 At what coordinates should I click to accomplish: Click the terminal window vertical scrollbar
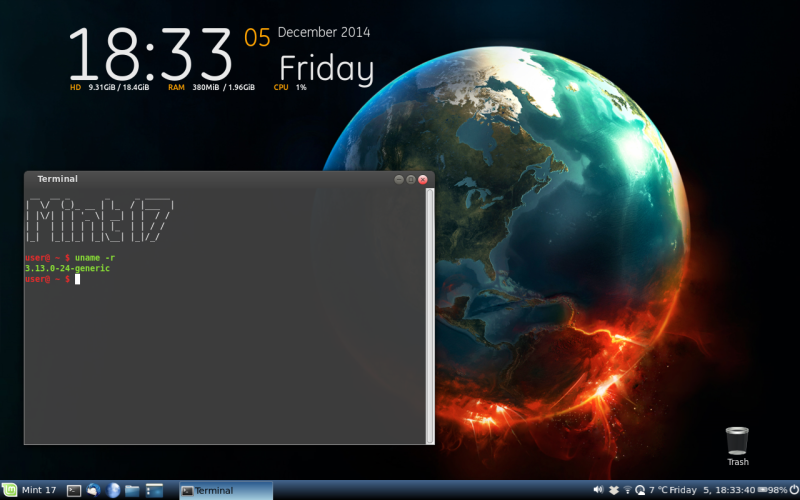(430, 300)
